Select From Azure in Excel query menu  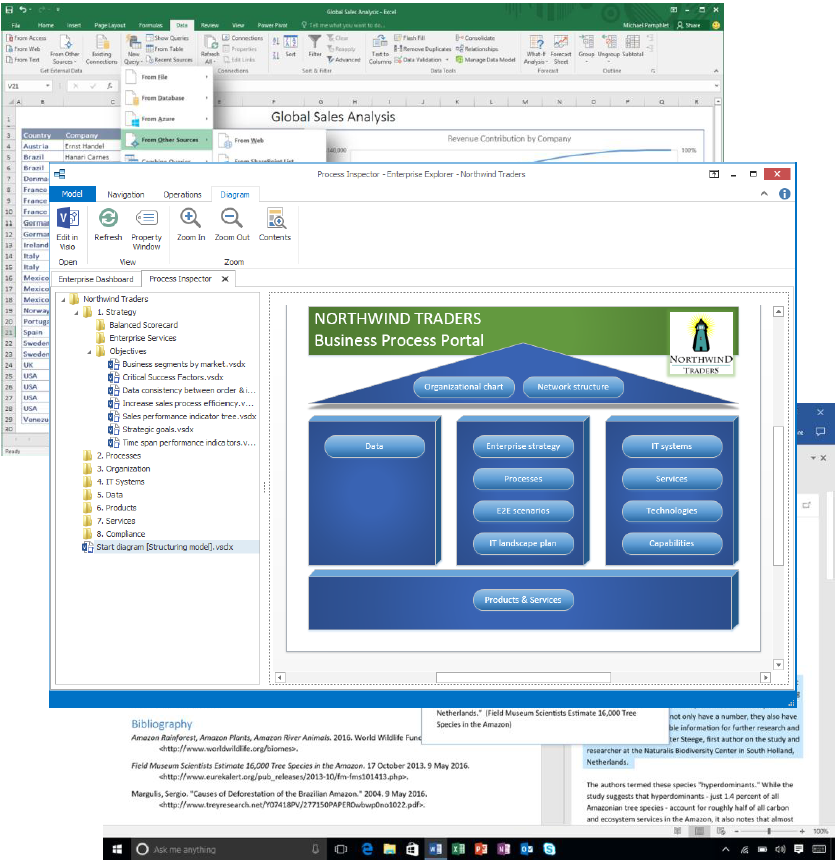[167, 119]
